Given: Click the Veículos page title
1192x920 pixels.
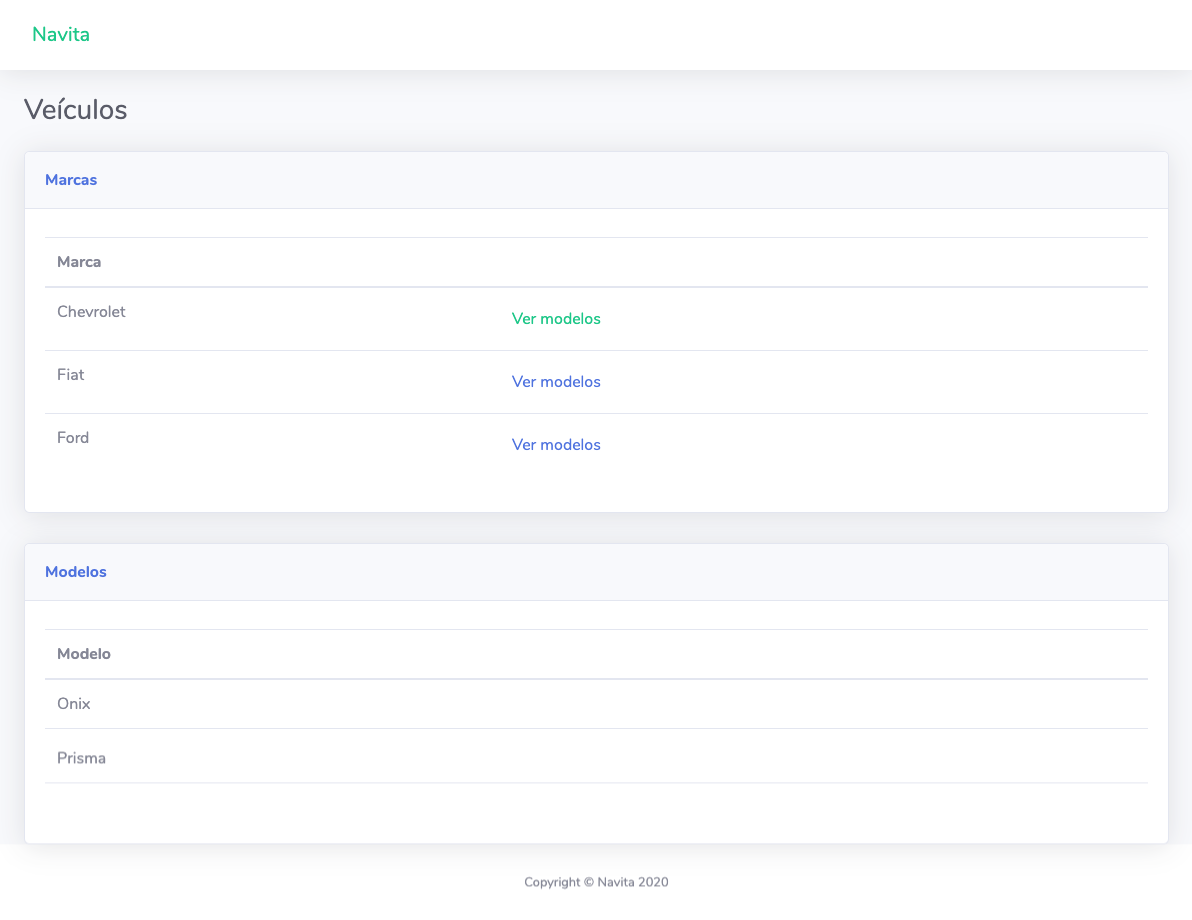Looking at the screenshot, I should [75, 109].
